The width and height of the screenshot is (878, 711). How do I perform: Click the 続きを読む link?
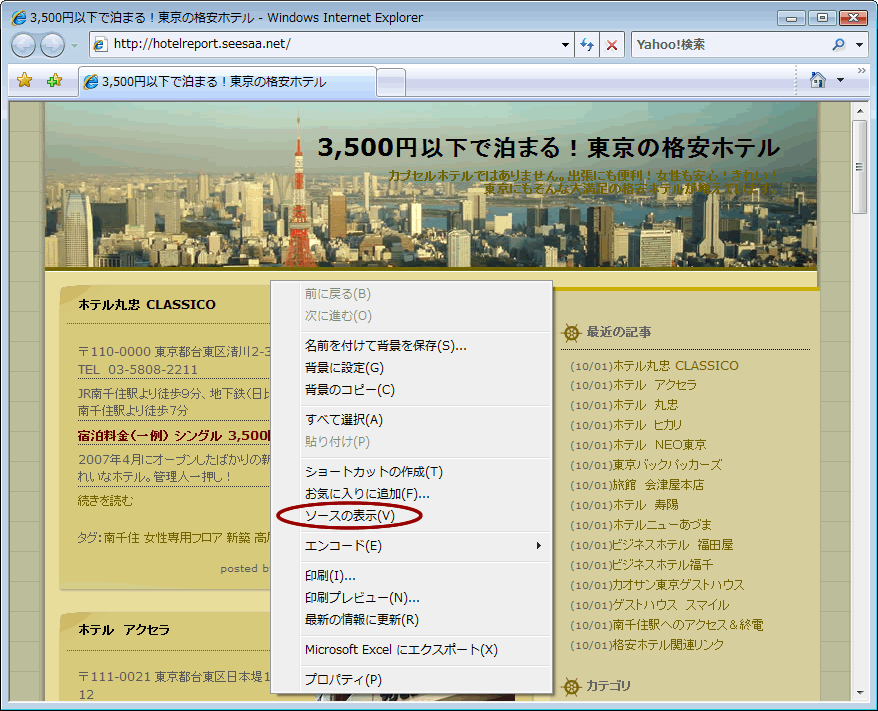(x=105, y=500)
